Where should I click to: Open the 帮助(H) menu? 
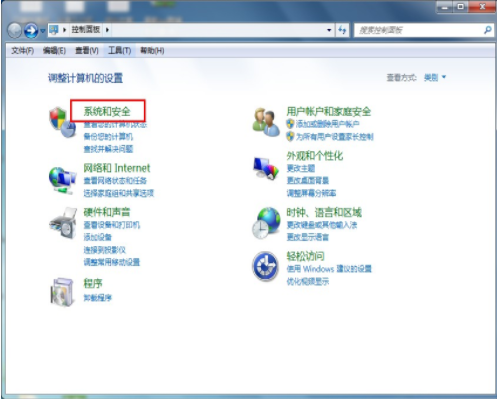(152, 51)
